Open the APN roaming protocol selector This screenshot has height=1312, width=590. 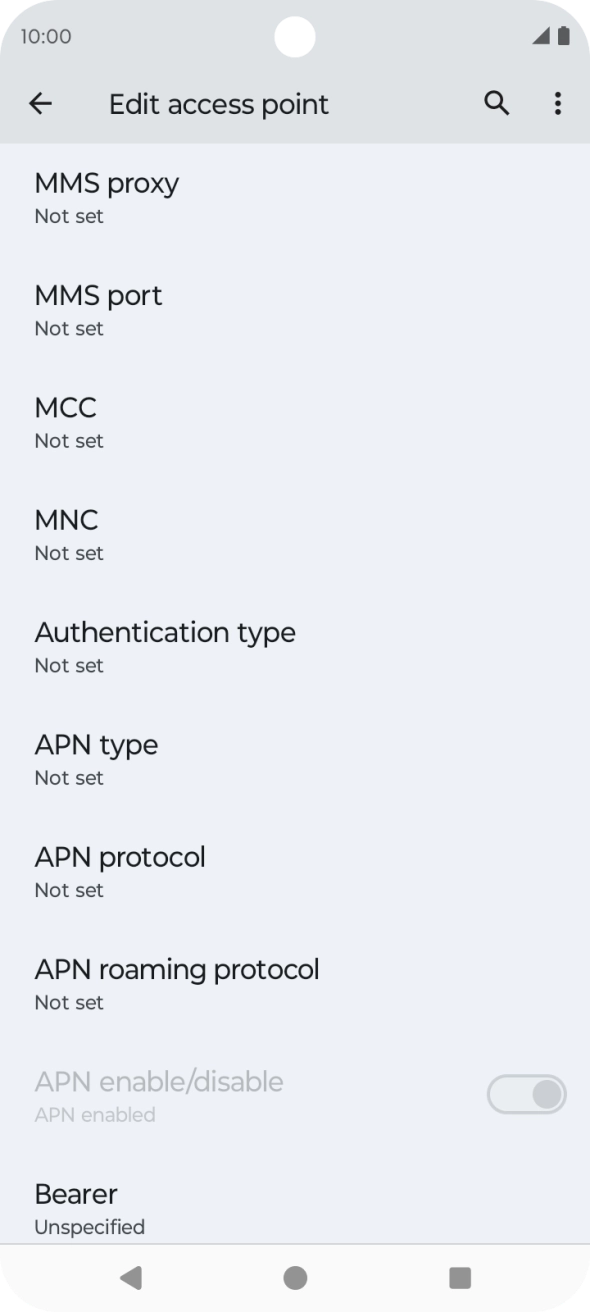coord(295,983)
